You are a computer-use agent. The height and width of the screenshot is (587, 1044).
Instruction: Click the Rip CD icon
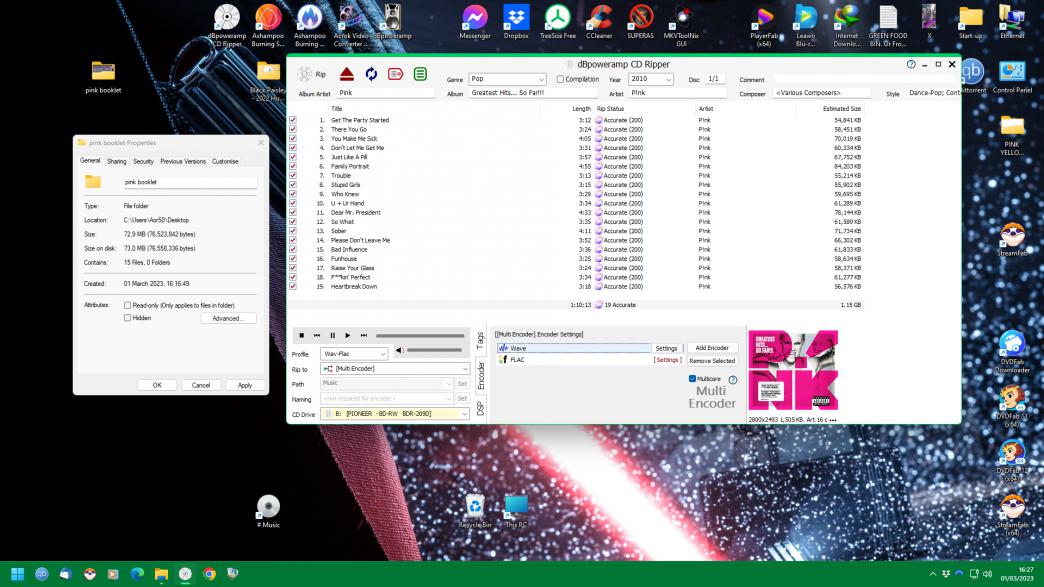click(307, 74)
